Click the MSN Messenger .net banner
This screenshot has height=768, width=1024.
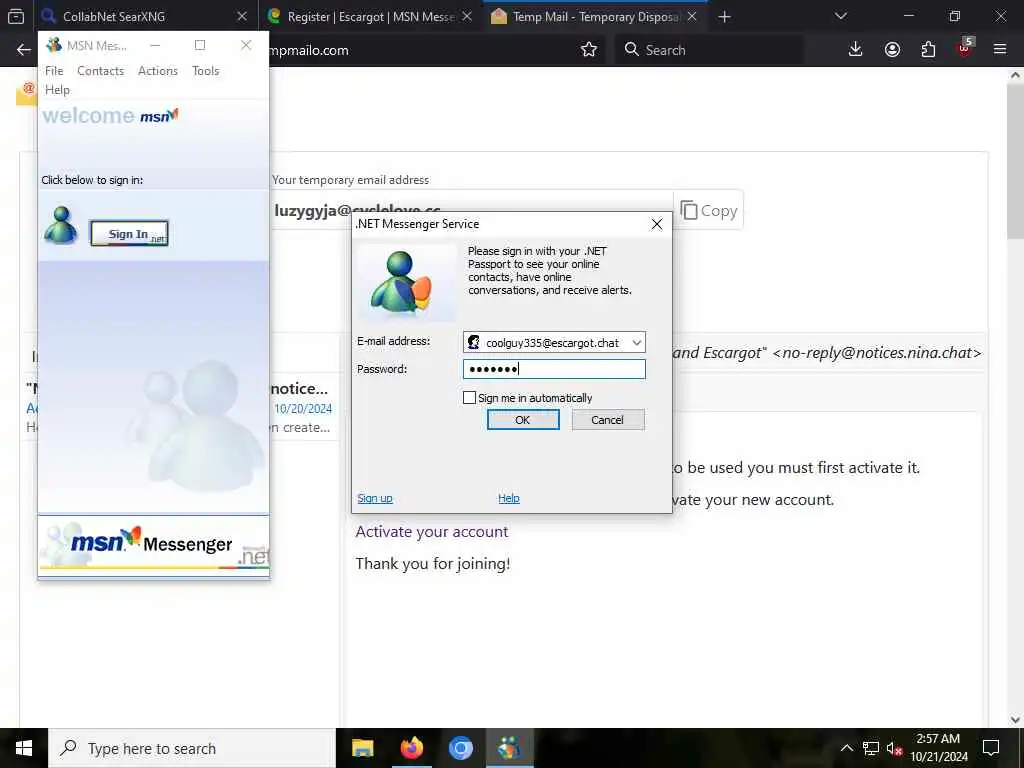[x=153, y=545]
